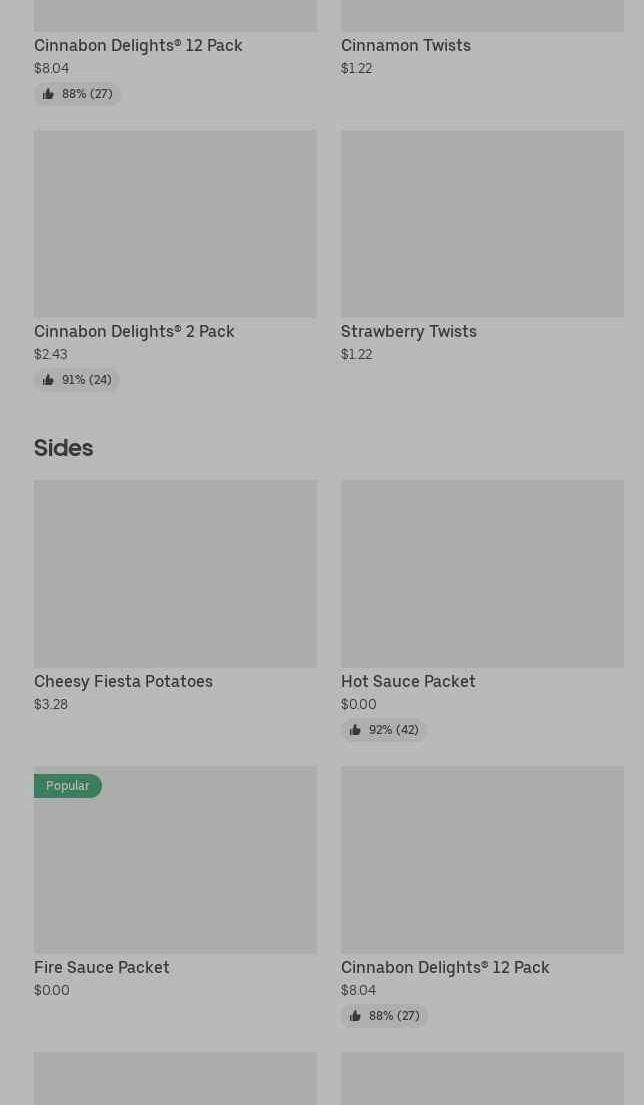Screen dimensions: 644x1105
Task: Click the Cheesy Fiesta Potatoes name
Action: (x=123, y=681)
